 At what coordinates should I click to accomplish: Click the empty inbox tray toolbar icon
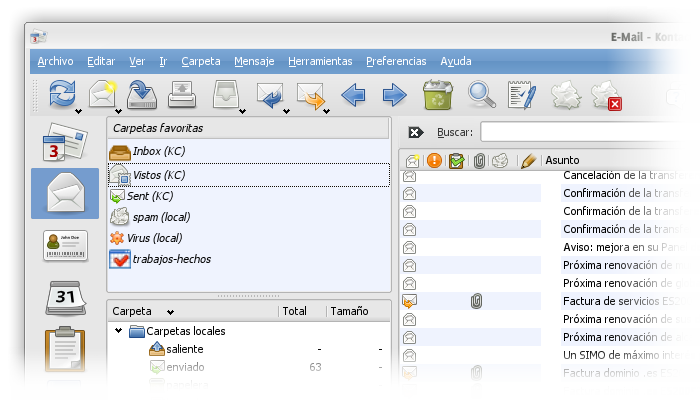(x=226, y=94)
